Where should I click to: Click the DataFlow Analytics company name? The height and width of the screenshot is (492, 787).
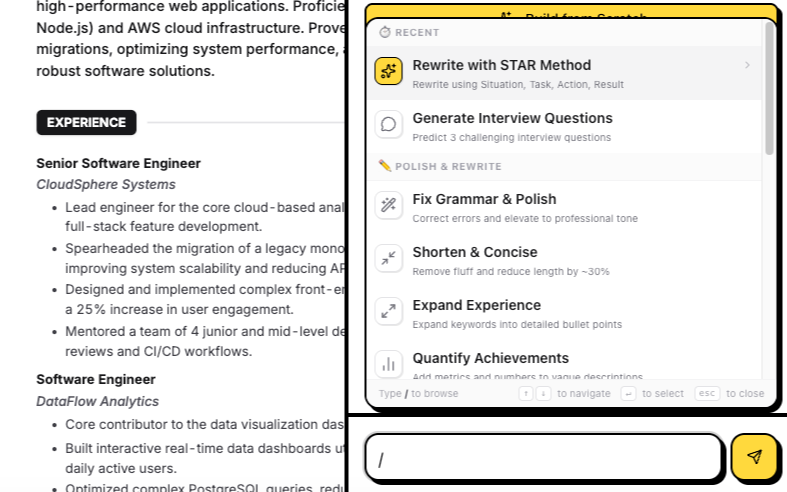coord(97,401)
